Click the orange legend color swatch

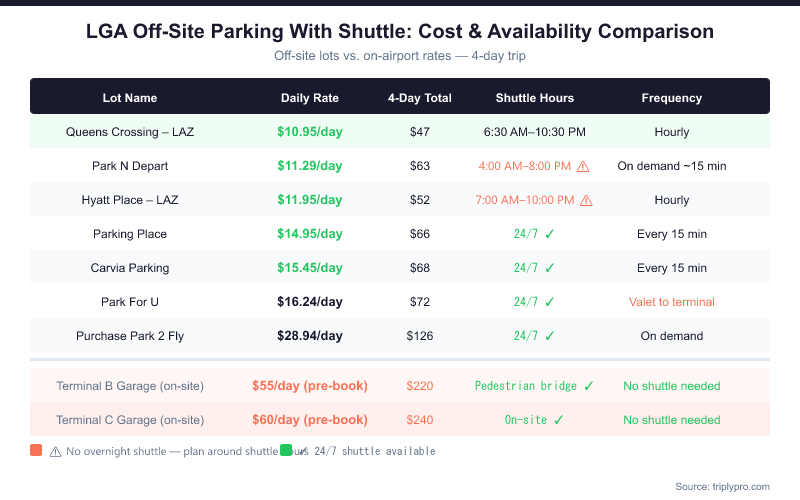coord(36,451)
